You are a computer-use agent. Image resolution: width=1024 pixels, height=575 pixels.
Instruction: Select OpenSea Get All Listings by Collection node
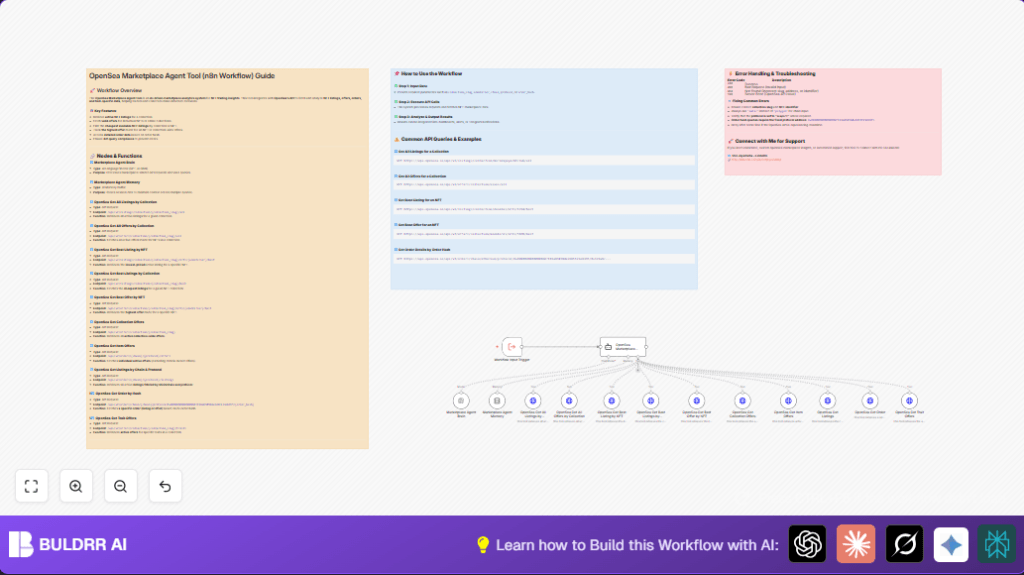coord(533,401)
